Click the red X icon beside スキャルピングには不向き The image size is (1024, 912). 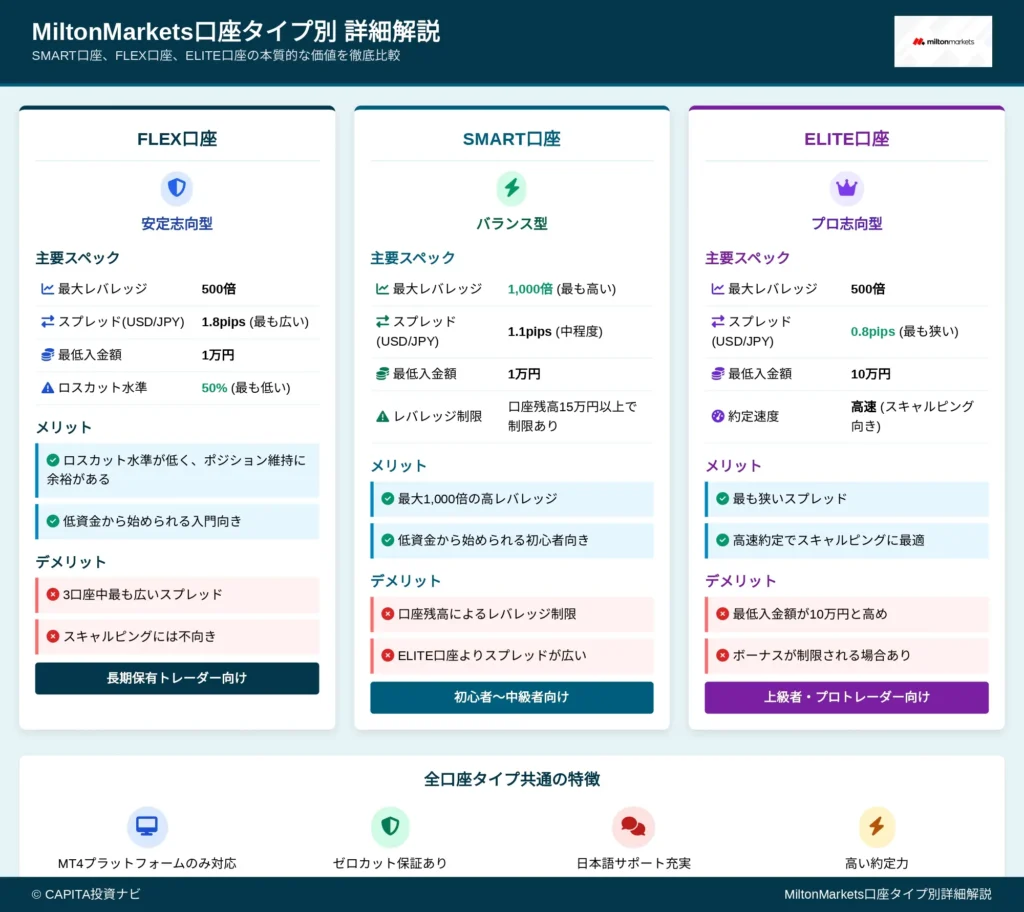[x=53, y=636]
